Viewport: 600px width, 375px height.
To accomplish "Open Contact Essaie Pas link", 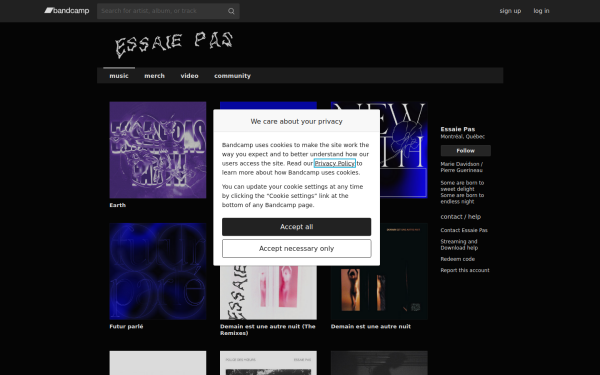I will point(464,230).
